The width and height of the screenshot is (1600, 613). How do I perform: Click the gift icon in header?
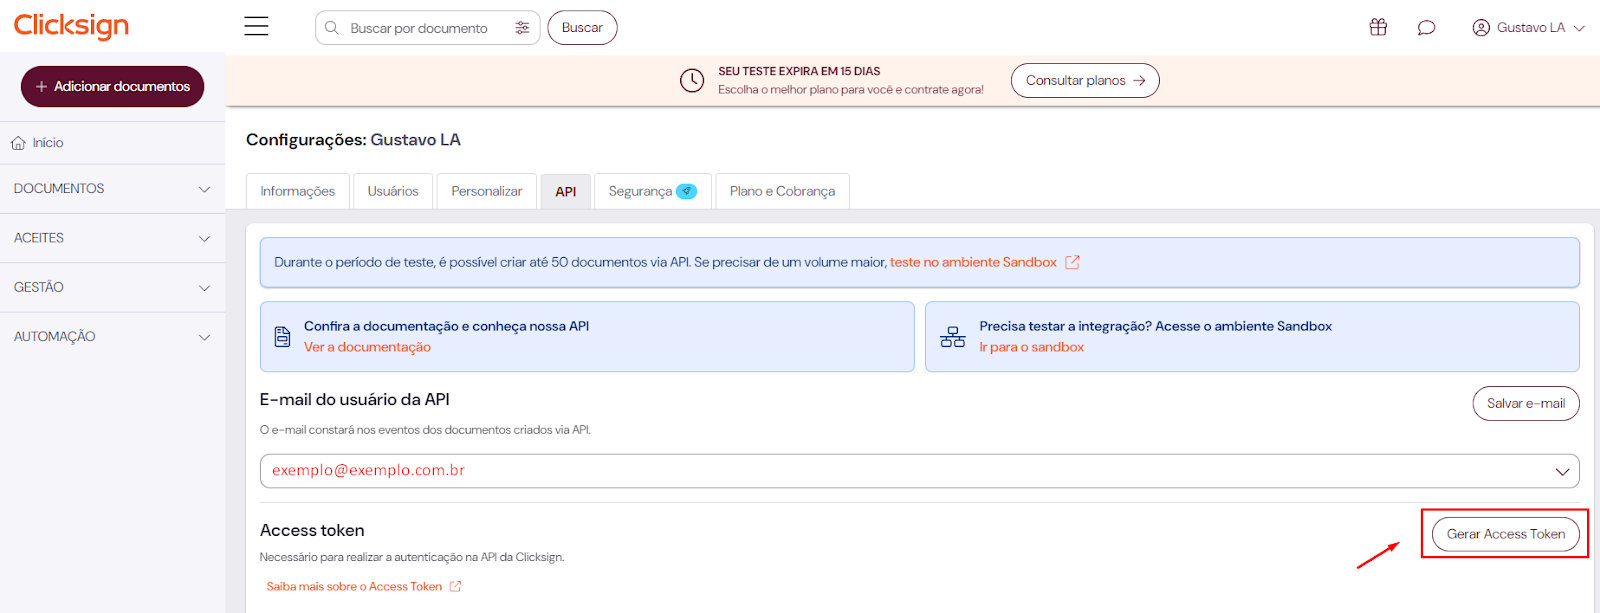(1378, 27)
